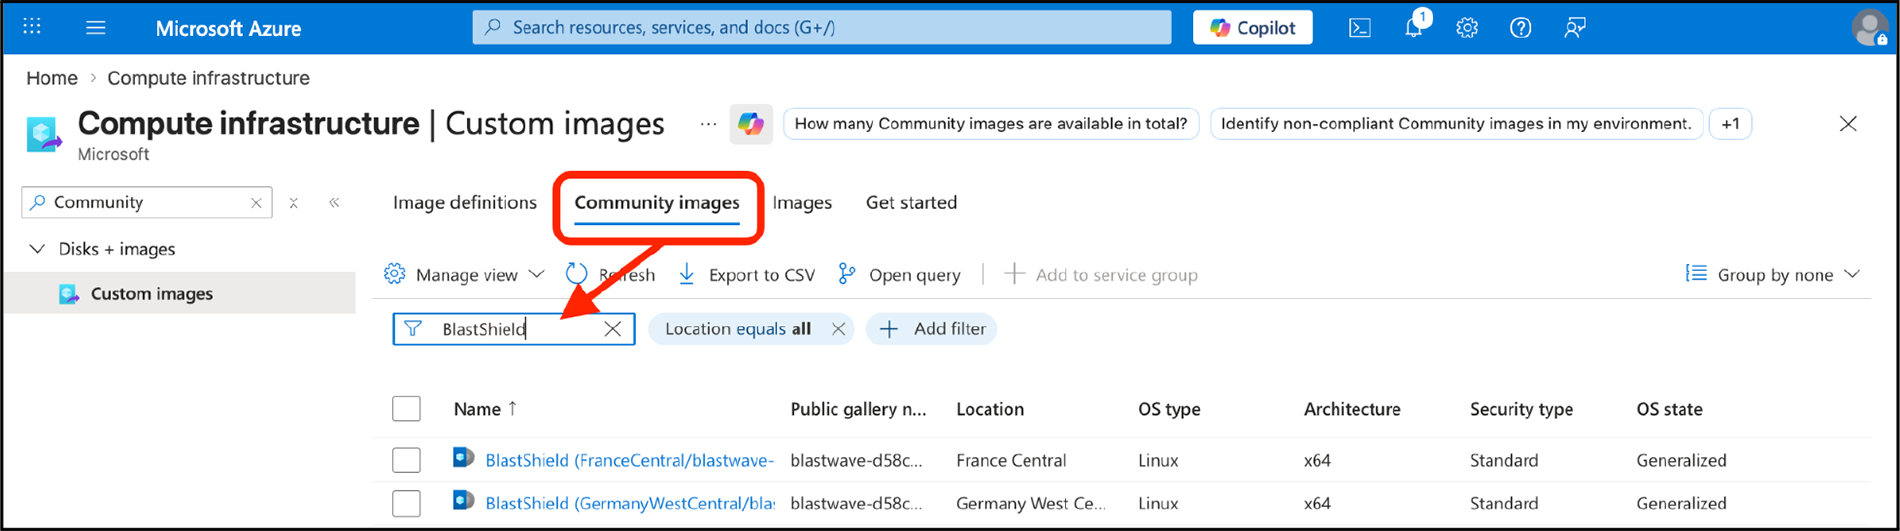Click the OS type column header
The height and width of the screenshot is (531, 1900).
[x=1169, y=409]
